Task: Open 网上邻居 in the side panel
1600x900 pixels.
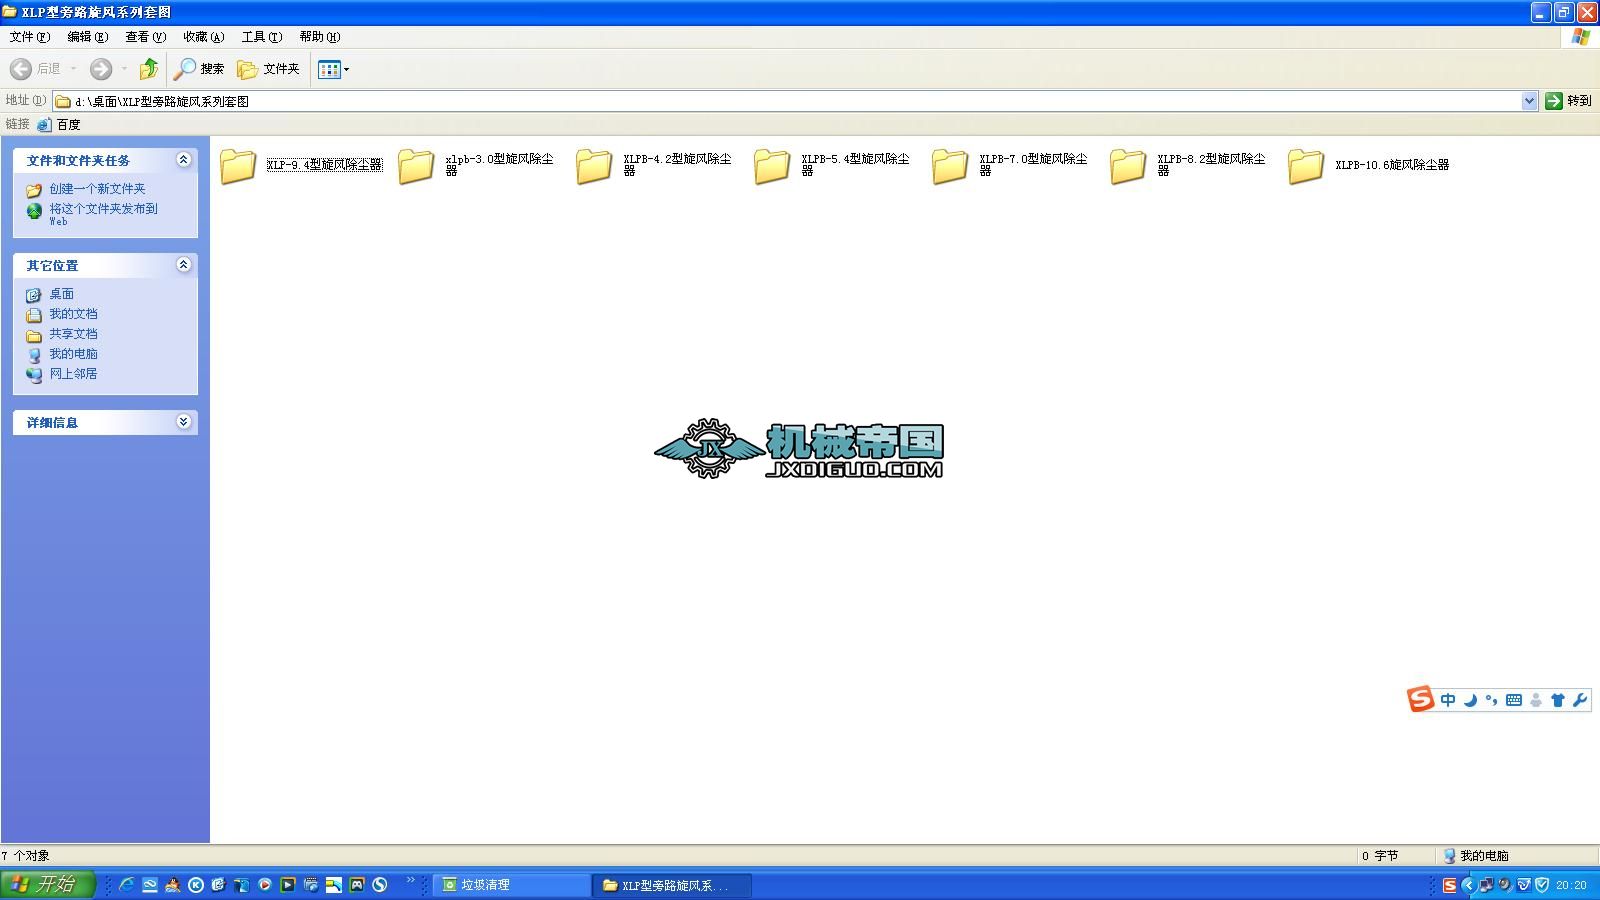Action: click(73, 374)
